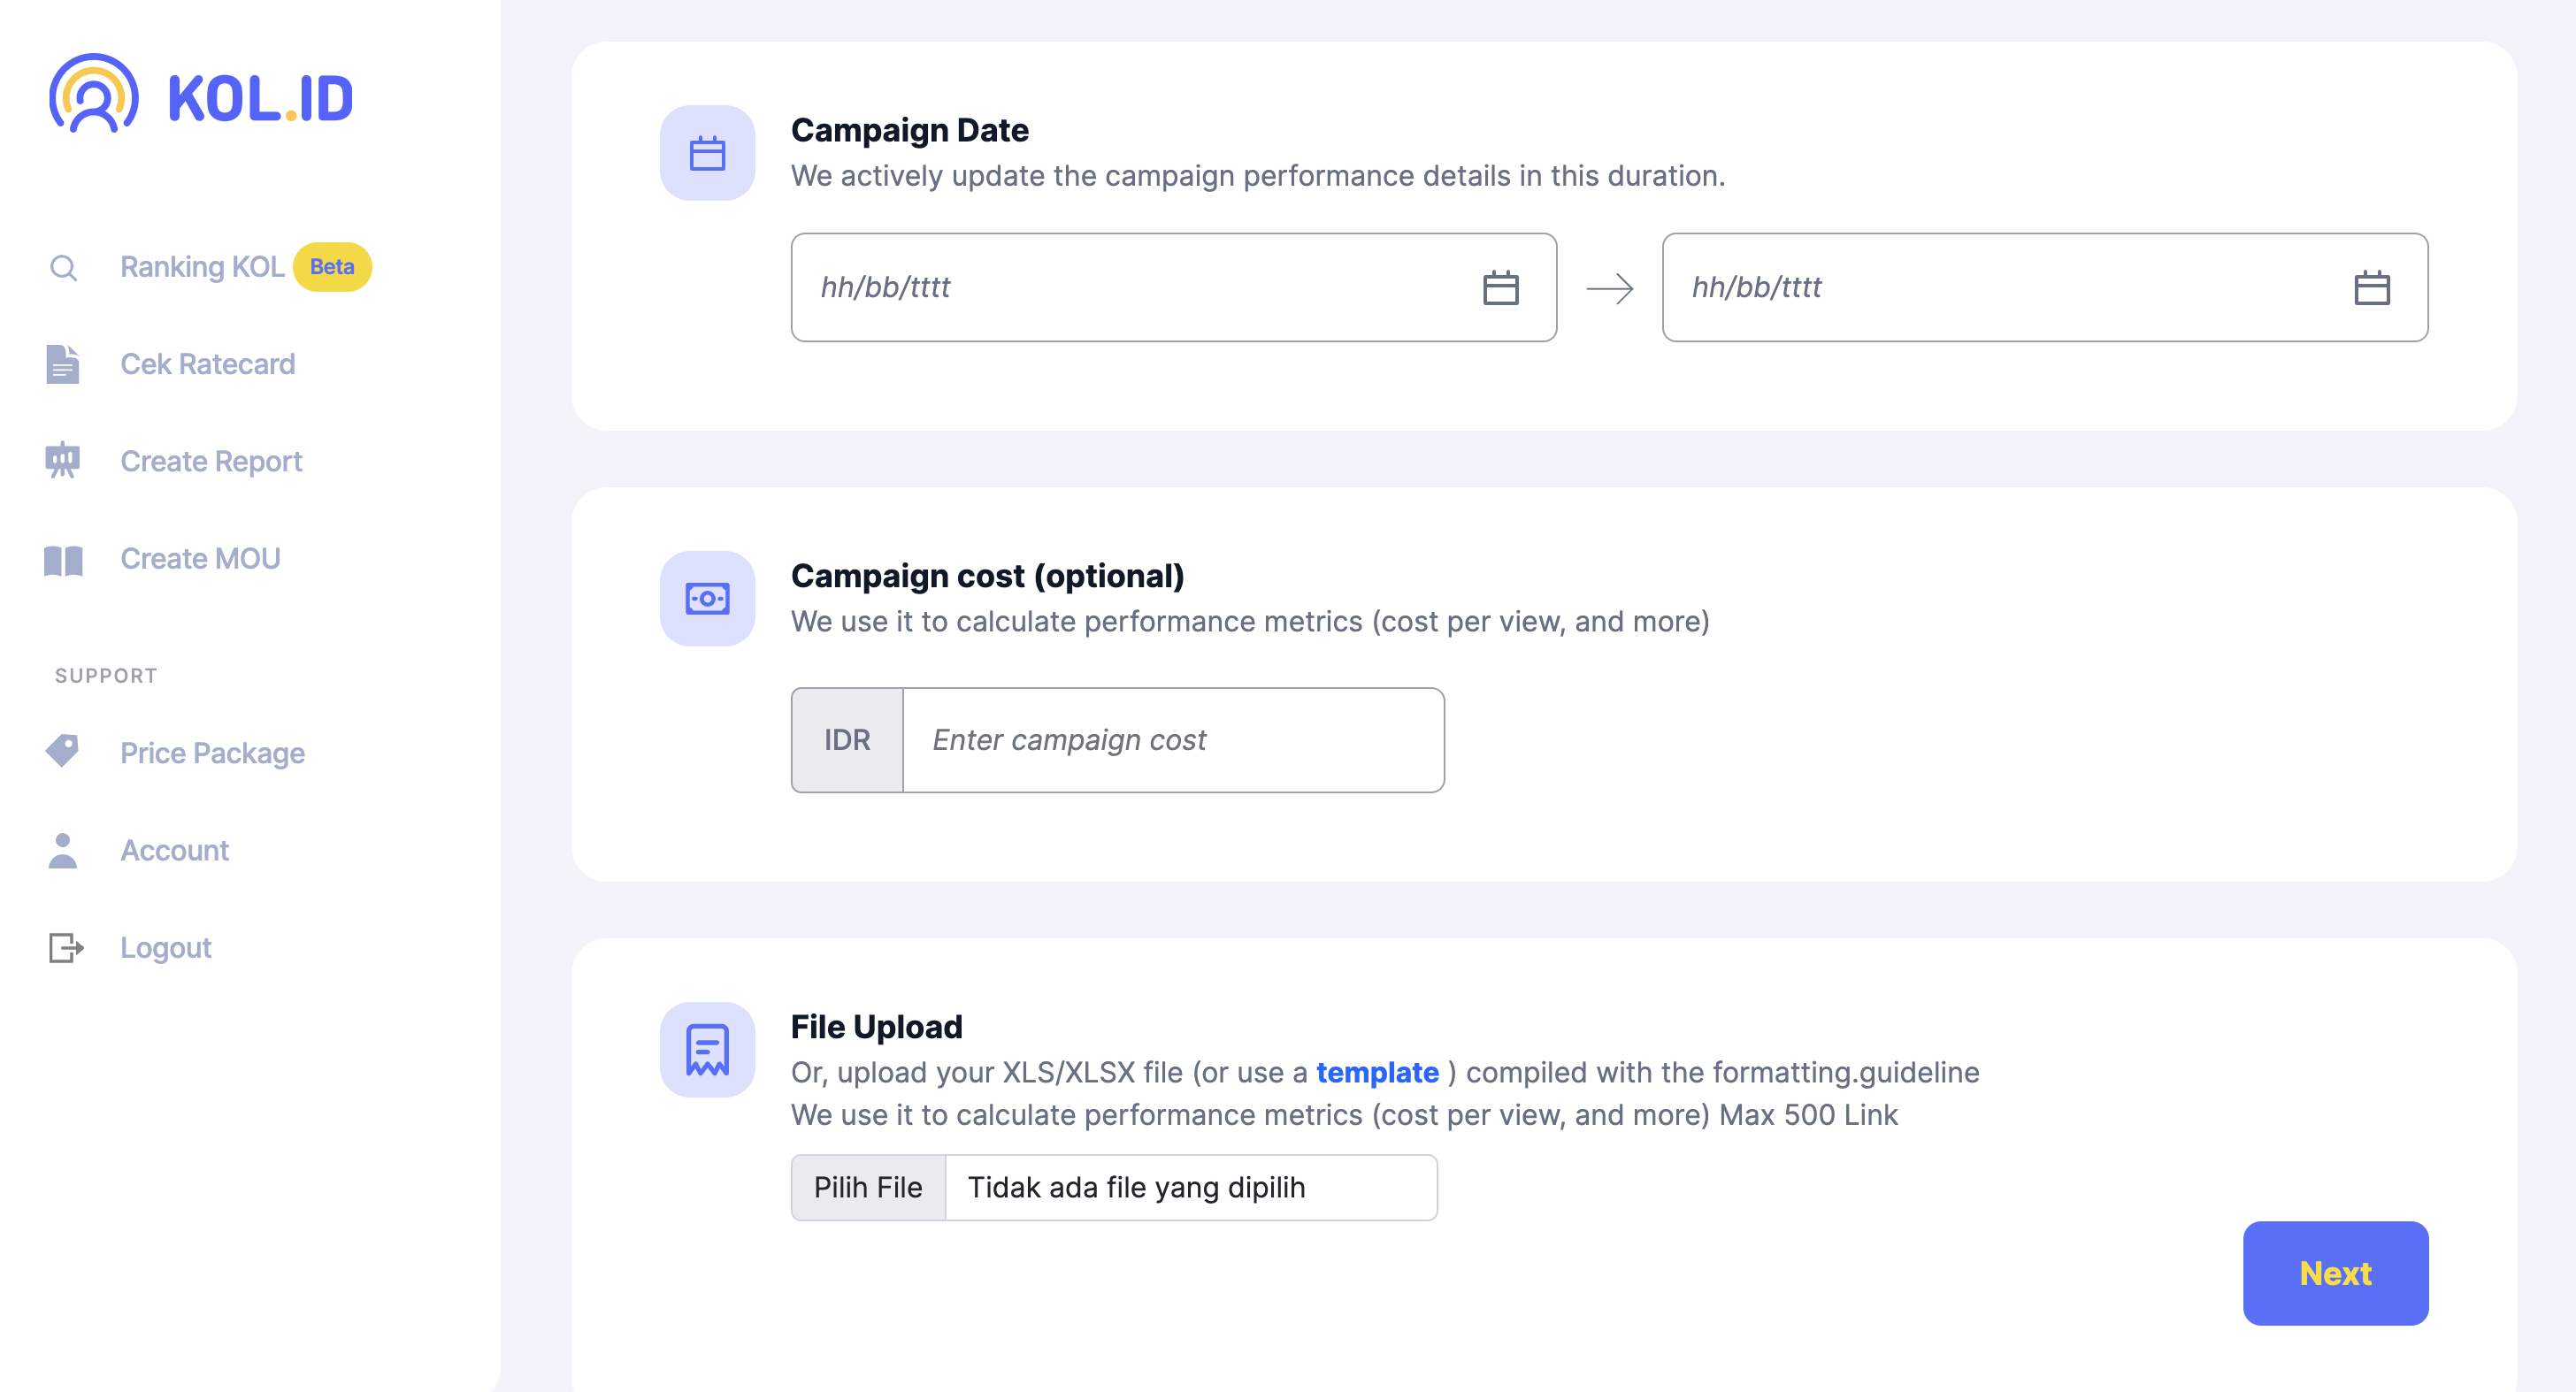Click the Create MOU book icon
The image size is (2576, 1392).
(x=62, y=559)
